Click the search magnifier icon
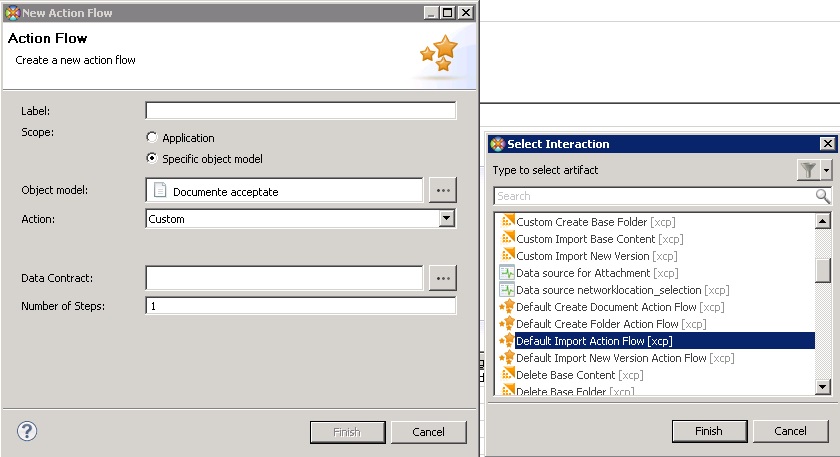The width and height of the screenshot is (840, 457). 822,196
